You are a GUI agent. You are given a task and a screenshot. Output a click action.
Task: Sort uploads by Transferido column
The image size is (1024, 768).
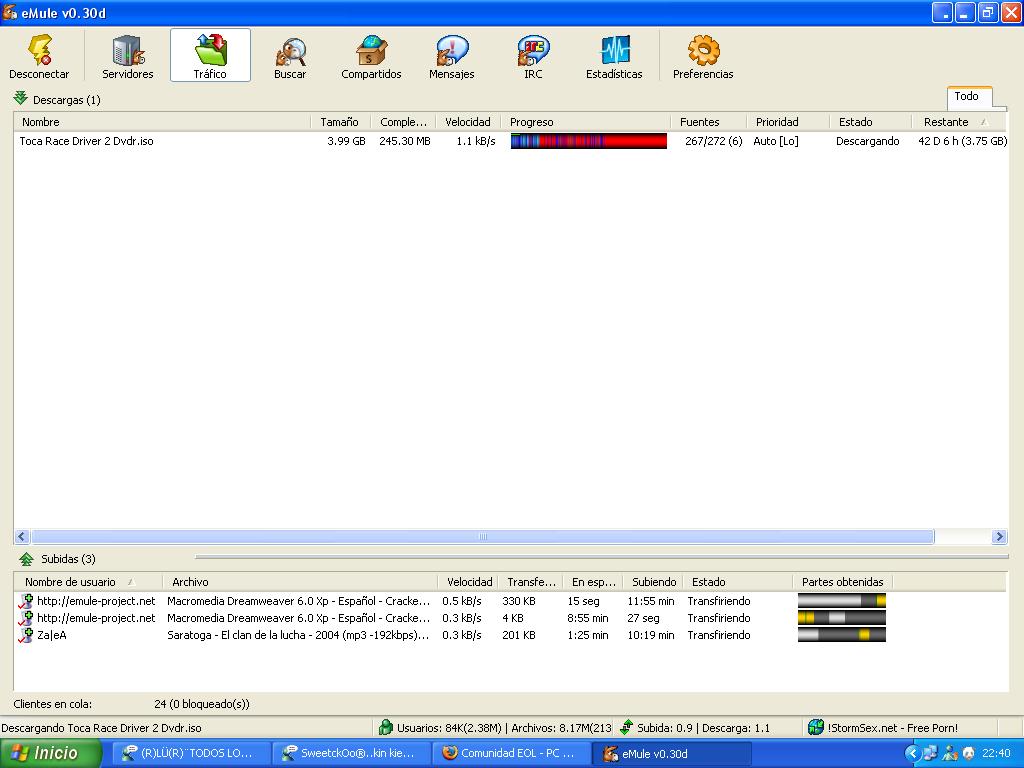coord(531,582)
